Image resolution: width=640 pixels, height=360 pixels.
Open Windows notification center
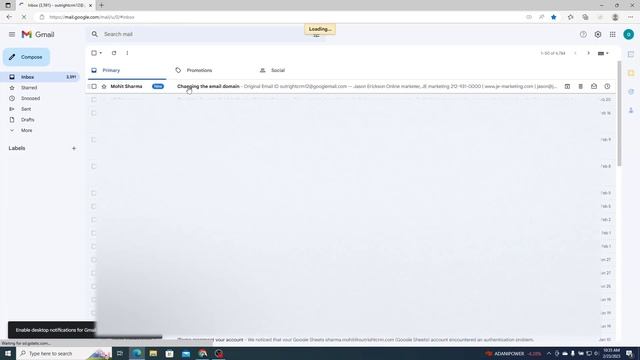[x=629, y=353]
